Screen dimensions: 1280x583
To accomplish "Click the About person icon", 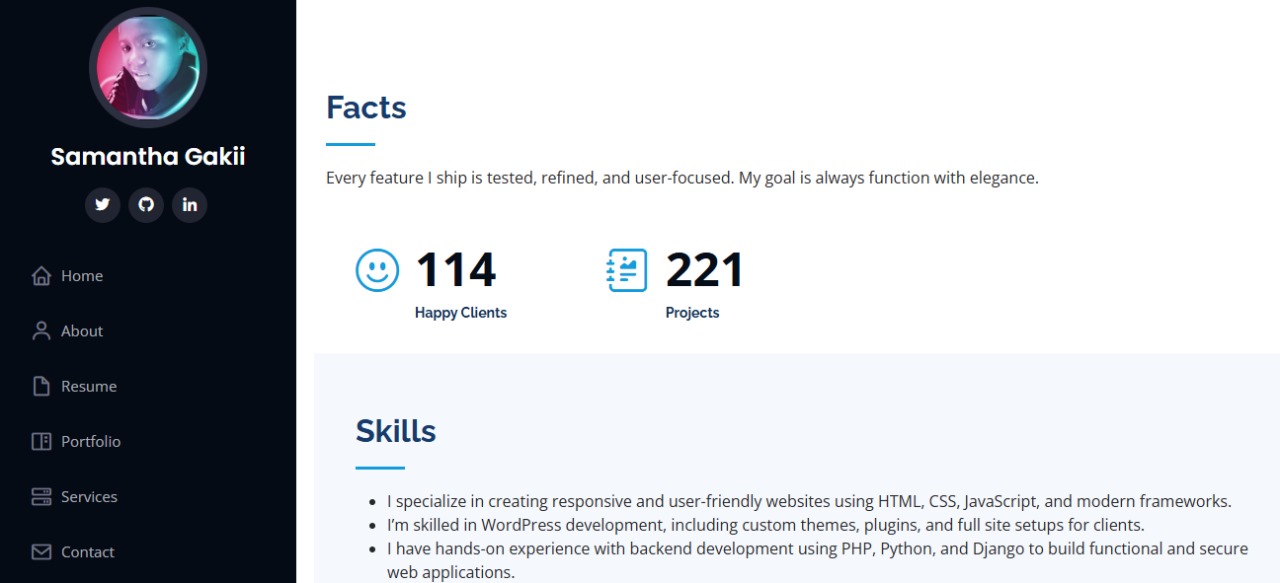I will click(41, 331).
